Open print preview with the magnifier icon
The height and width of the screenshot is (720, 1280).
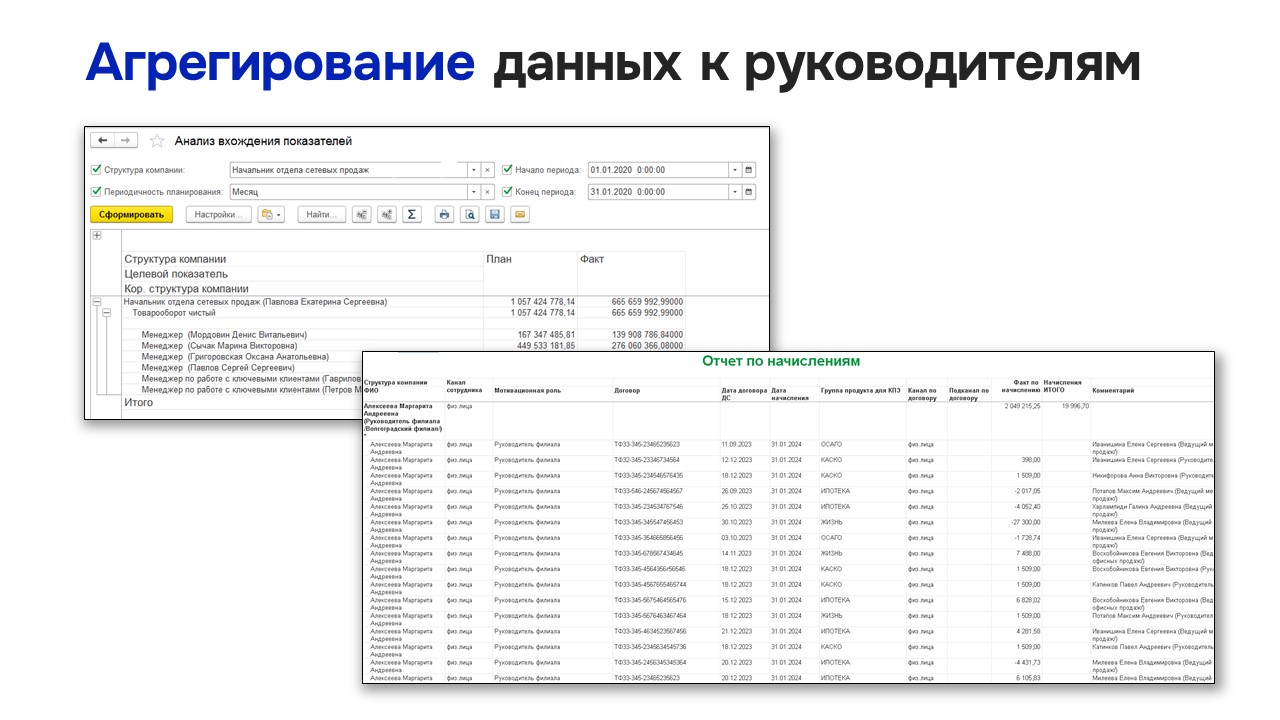(469, 214)
